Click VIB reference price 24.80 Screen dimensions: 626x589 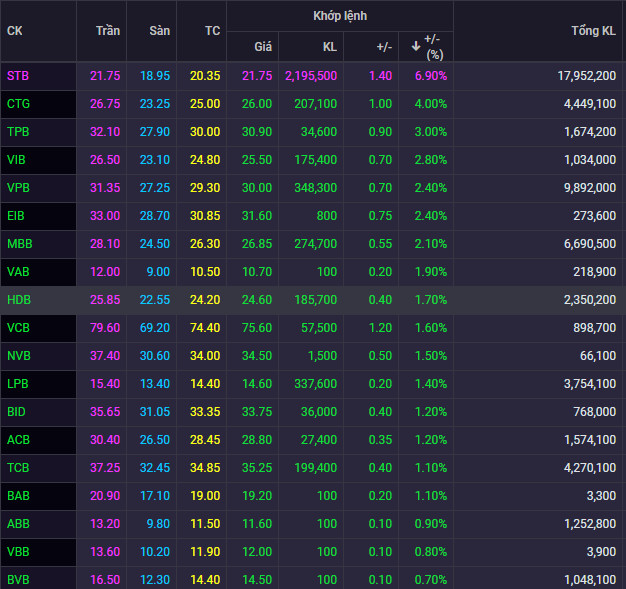[205, 160]
